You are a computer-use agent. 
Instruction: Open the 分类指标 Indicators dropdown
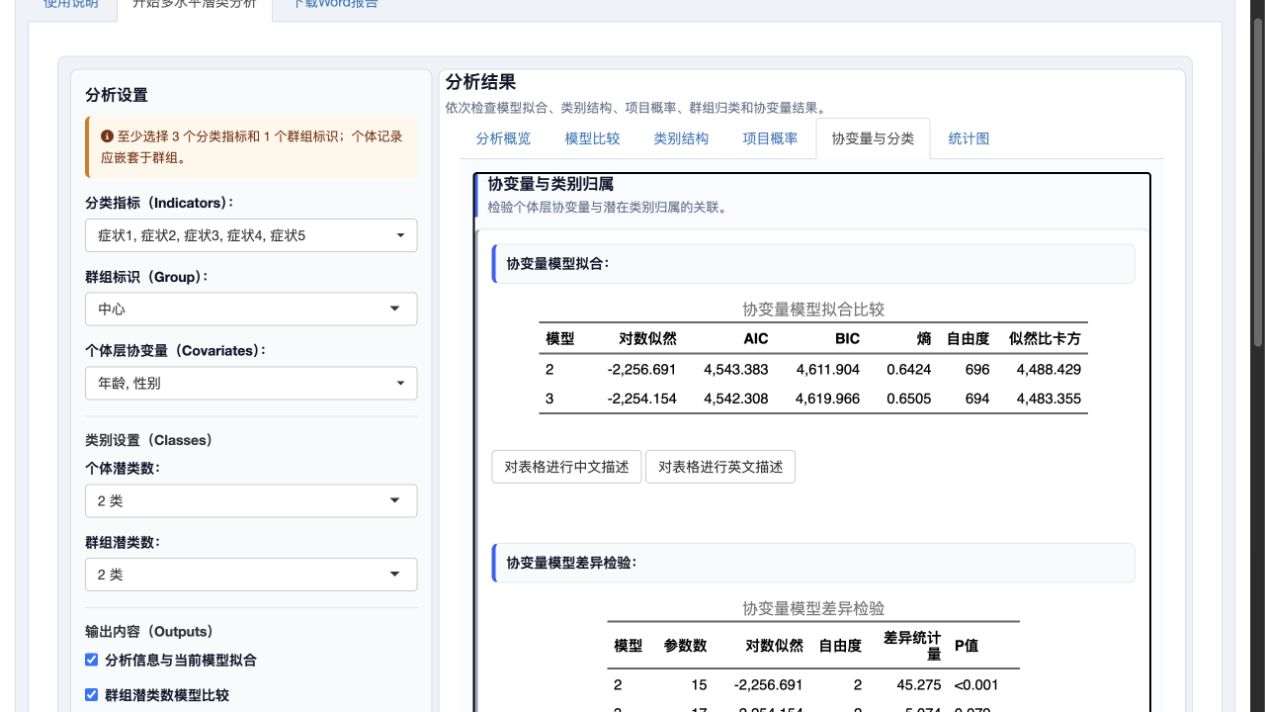(251, 236)
